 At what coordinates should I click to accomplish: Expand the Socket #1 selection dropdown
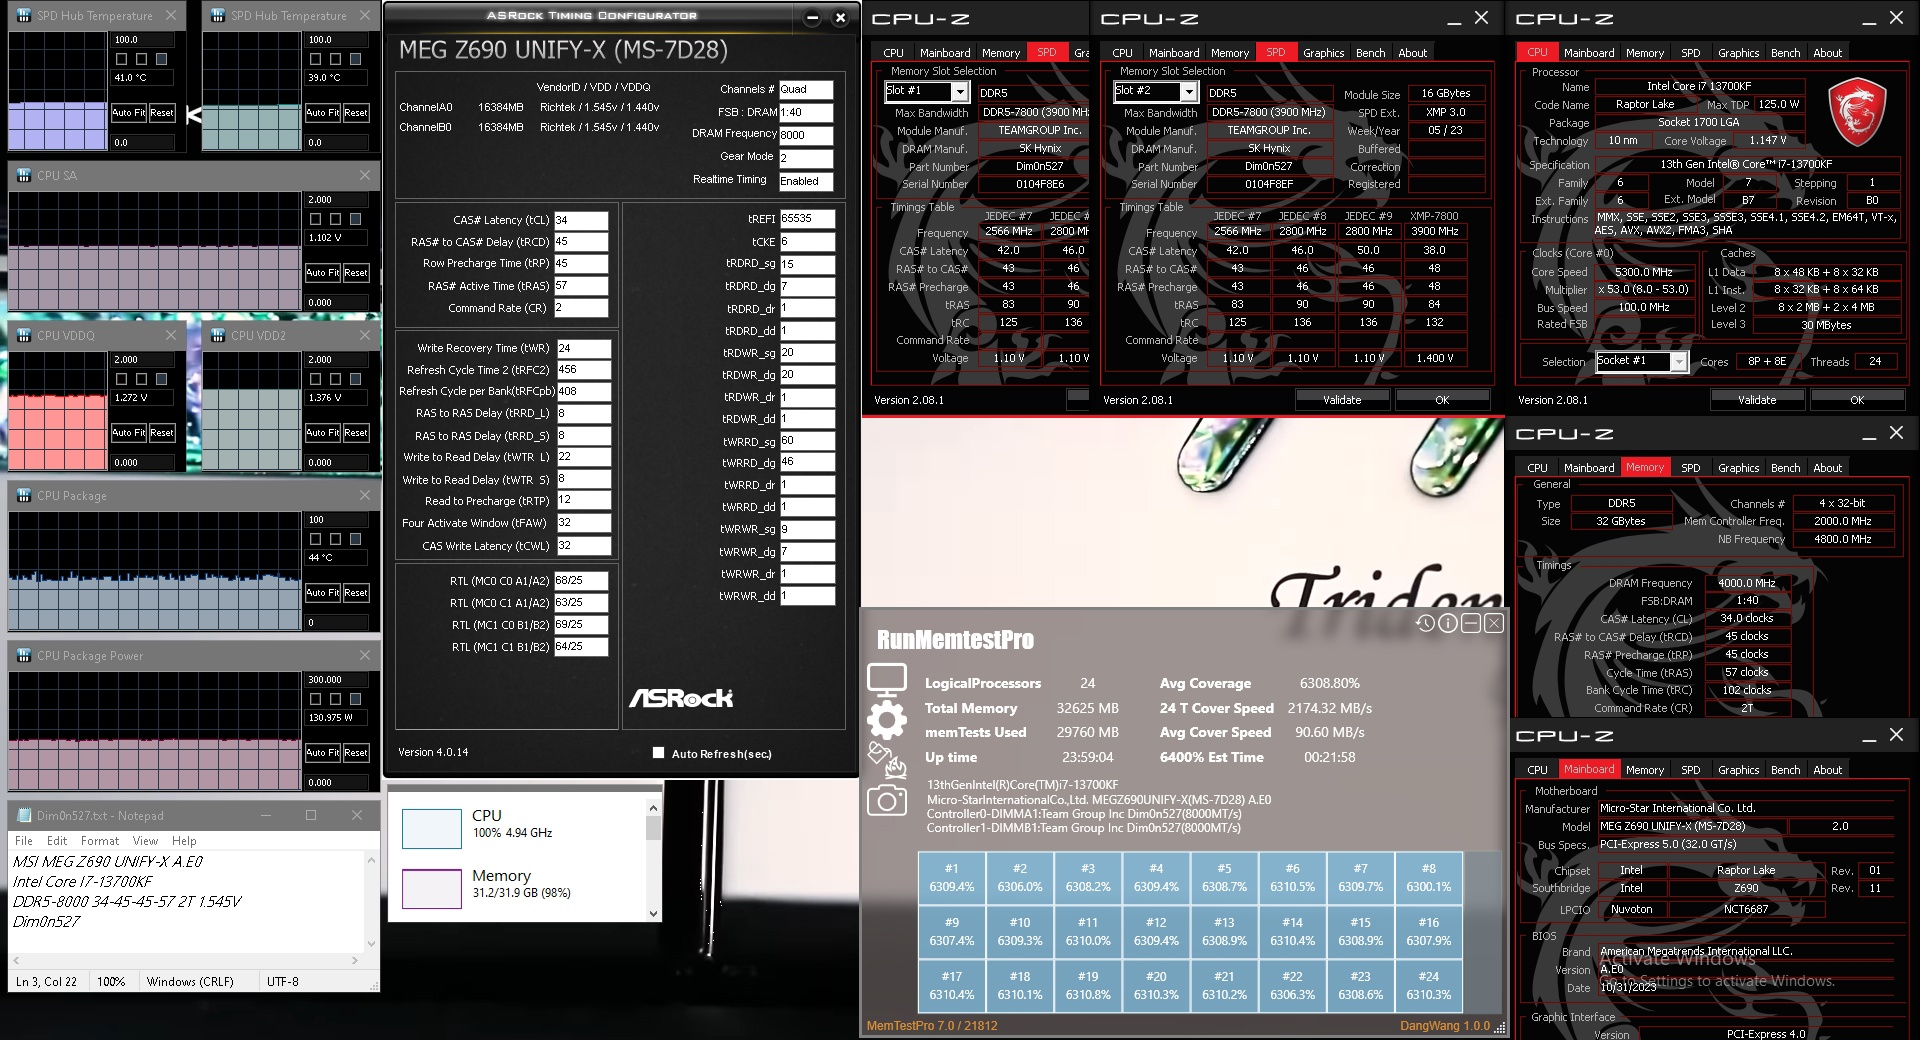click(1679, 361)
